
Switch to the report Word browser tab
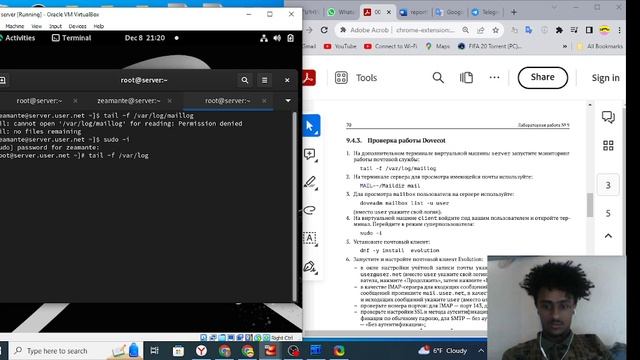pos(413,12)
